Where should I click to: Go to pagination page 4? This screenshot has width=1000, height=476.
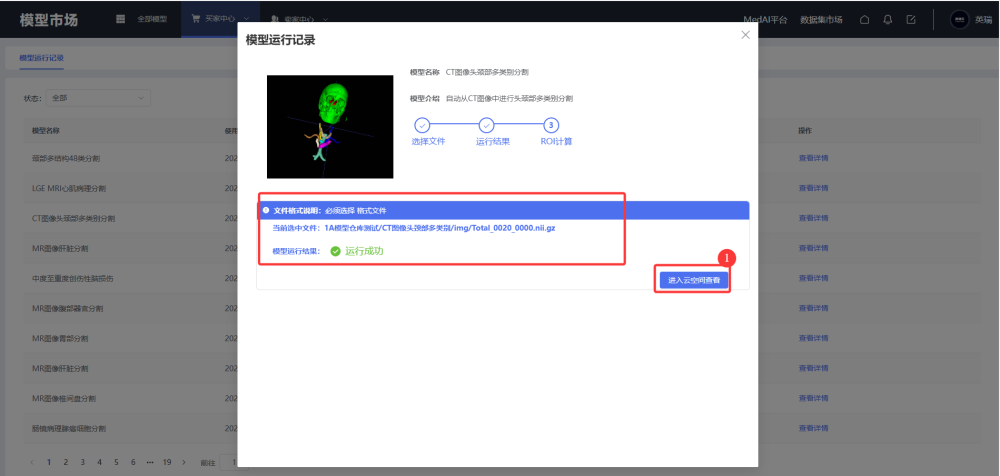pyautogui.click(x=99, y=462)
